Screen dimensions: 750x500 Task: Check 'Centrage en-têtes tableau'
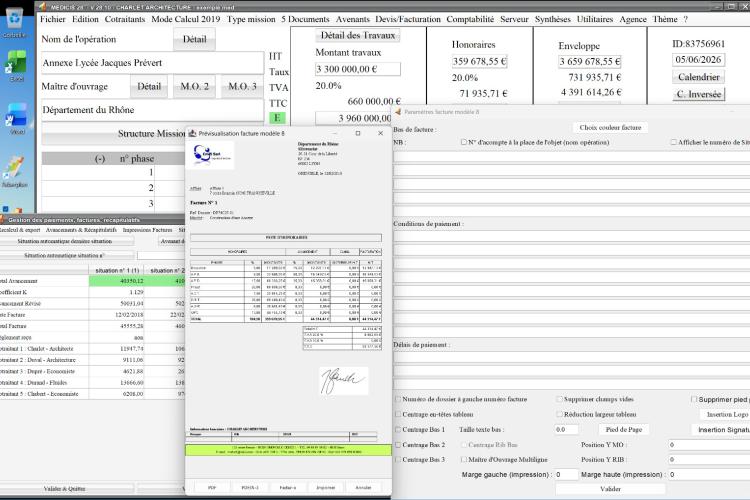click(397, 414)
